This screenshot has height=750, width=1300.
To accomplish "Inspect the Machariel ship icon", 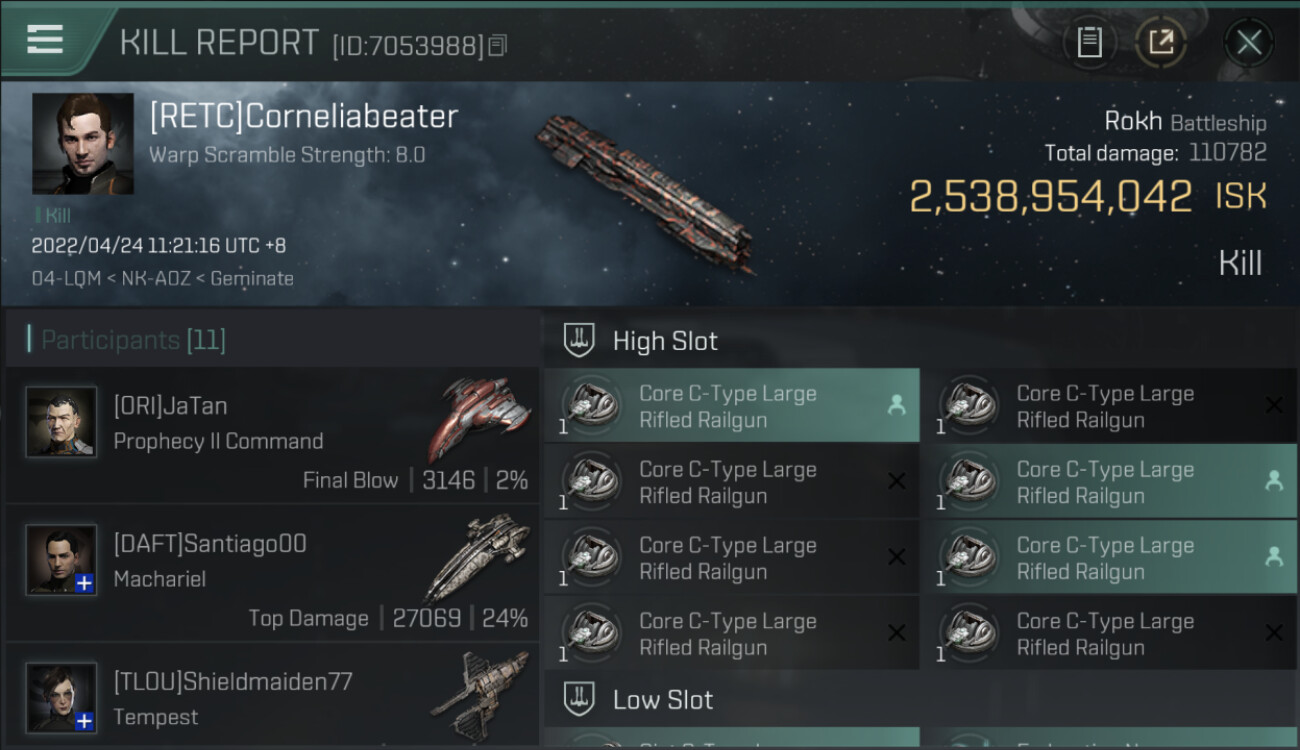I will tap(480, 556).
